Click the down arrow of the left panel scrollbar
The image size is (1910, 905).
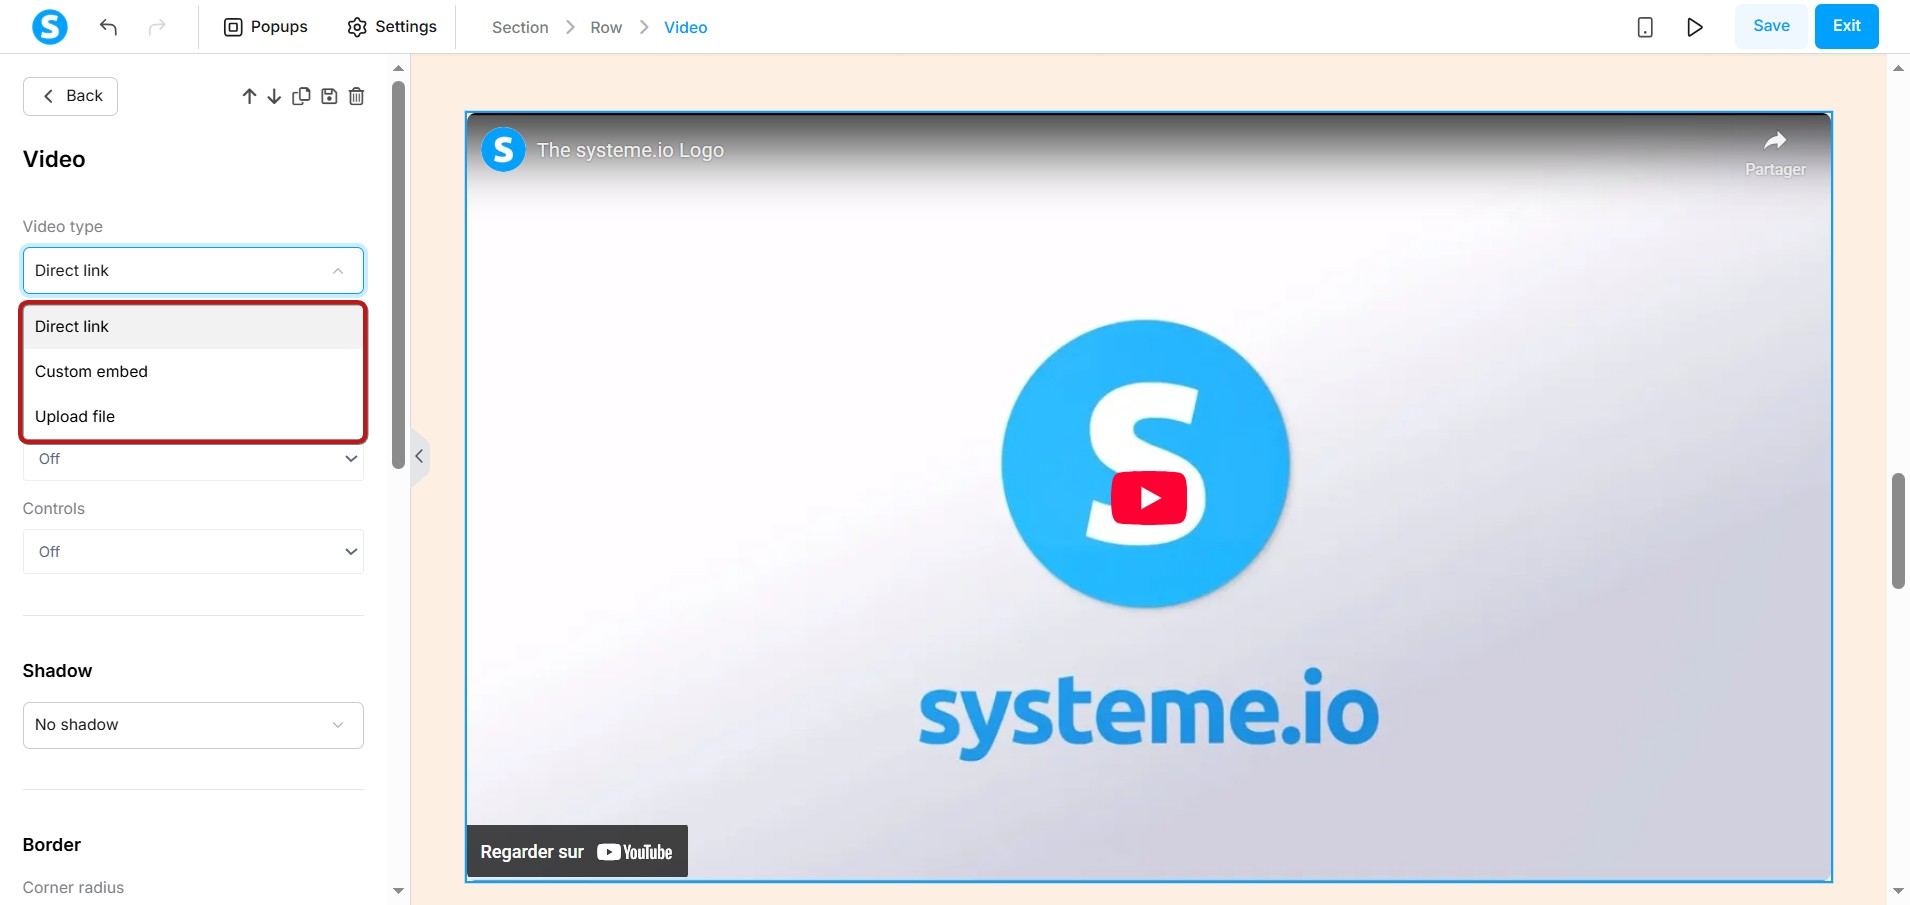(398, 890)
